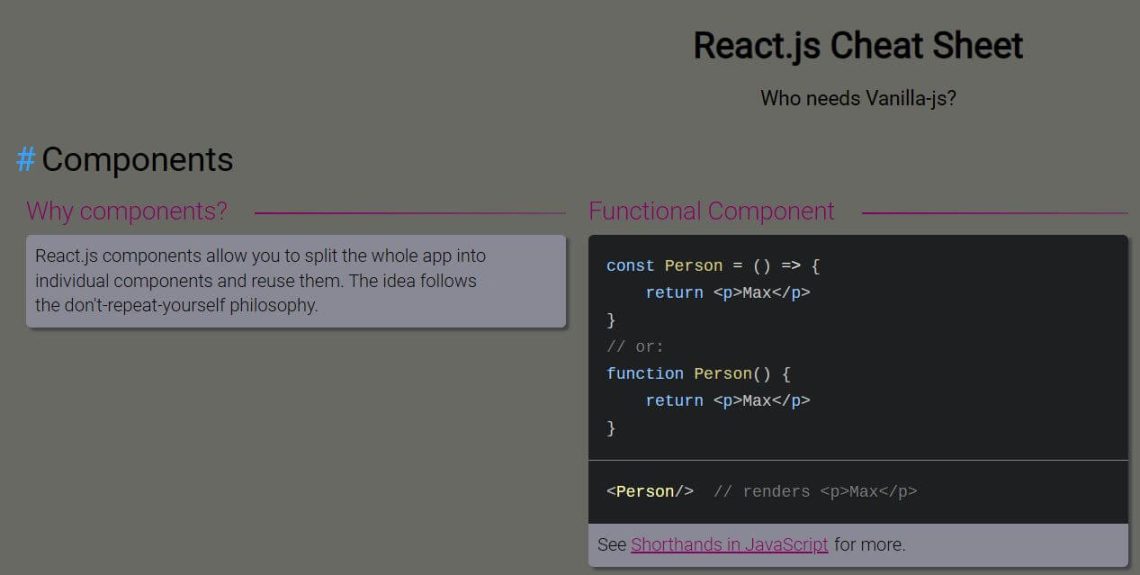Click the '// renders <p>Max</p>' comment
The width and height of the screenshot is (1140, 575).
tap(815, 492)
